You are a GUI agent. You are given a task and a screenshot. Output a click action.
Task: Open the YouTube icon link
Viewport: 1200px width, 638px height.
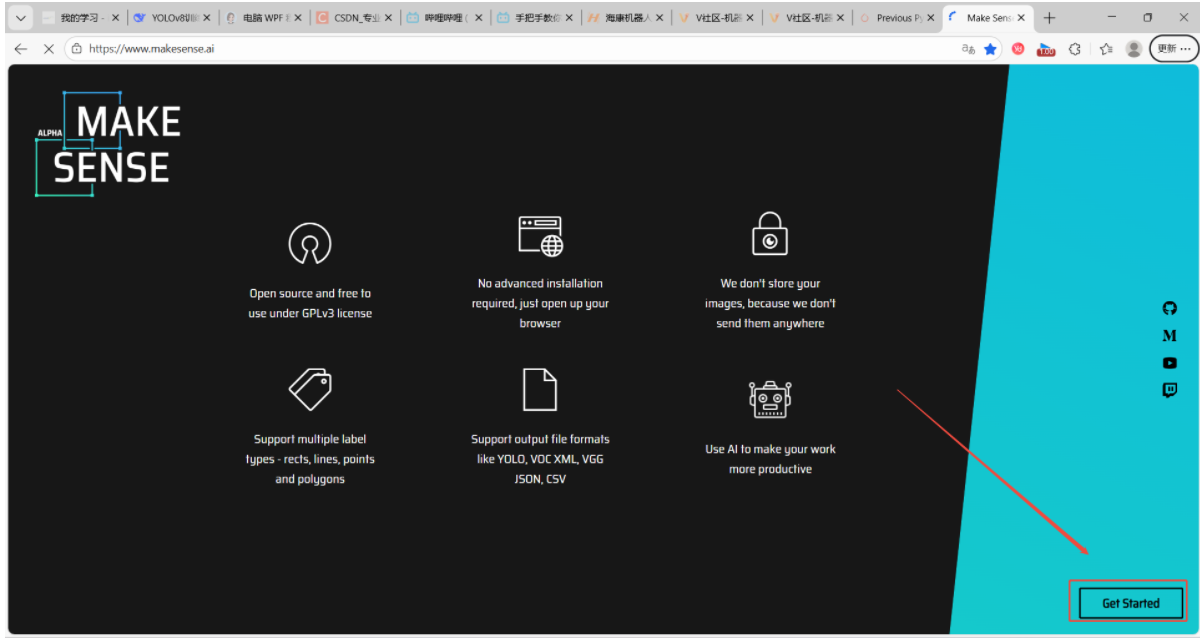[1170, 363]
